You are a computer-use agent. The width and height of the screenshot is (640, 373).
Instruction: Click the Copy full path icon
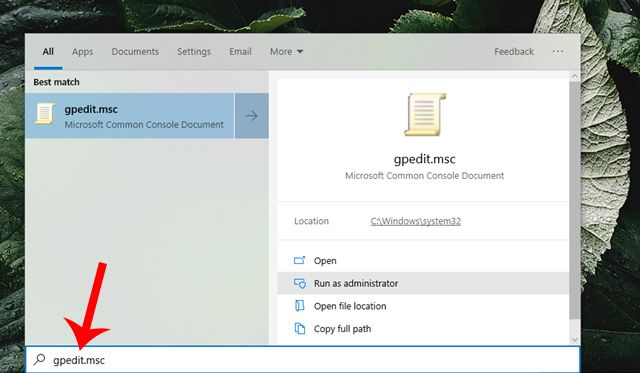click(x=300, y=329)
